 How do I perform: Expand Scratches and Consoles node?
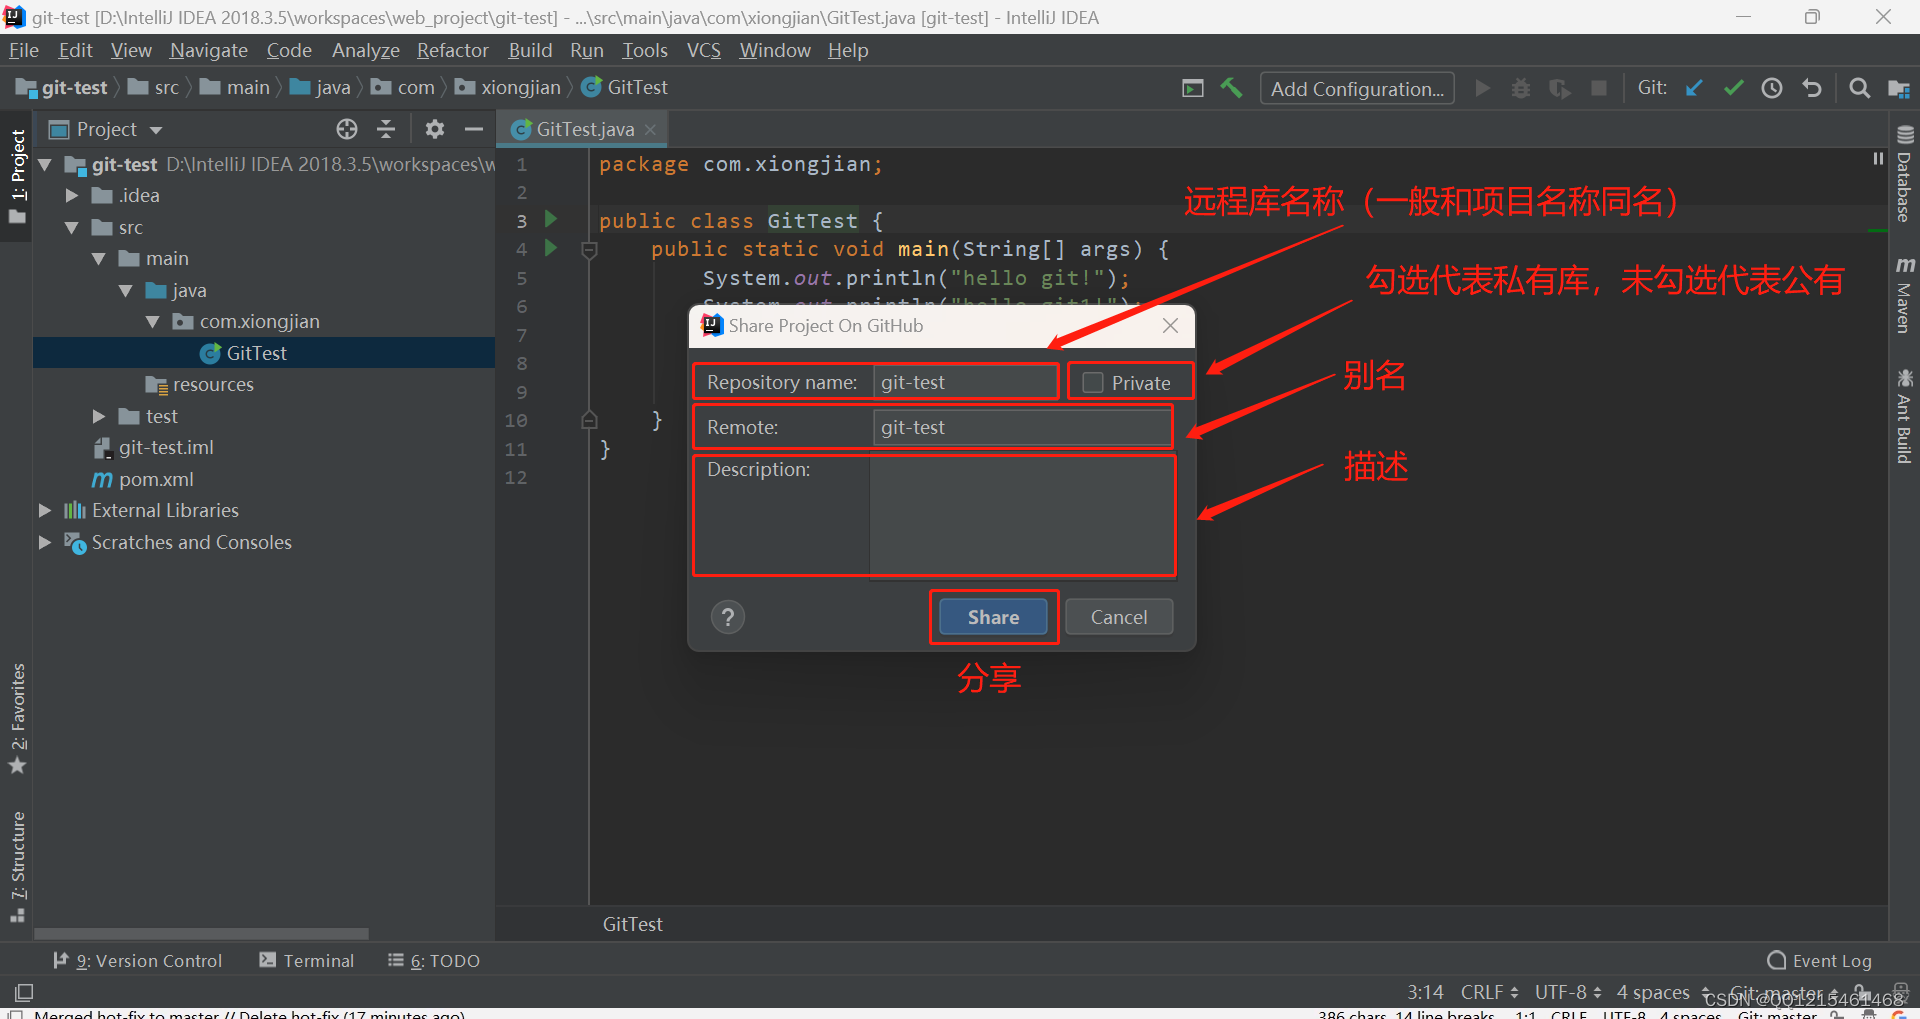[45, 542]
